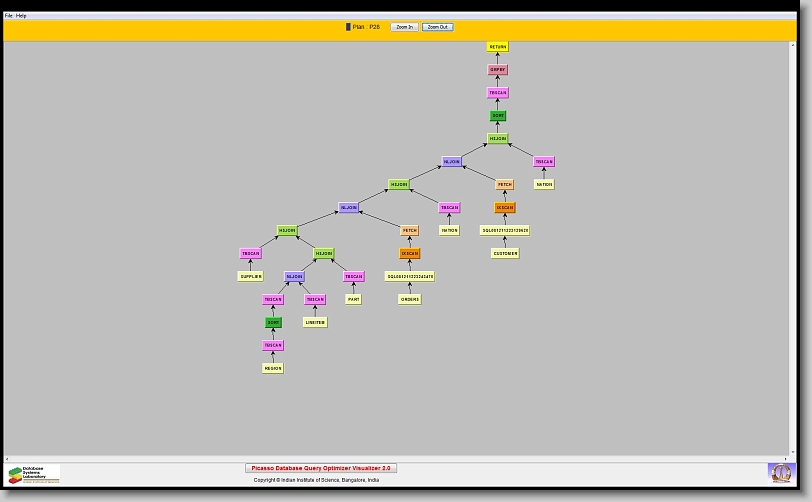
Task: Click the ORDERS table node
Action: click(x=409, y=299)
